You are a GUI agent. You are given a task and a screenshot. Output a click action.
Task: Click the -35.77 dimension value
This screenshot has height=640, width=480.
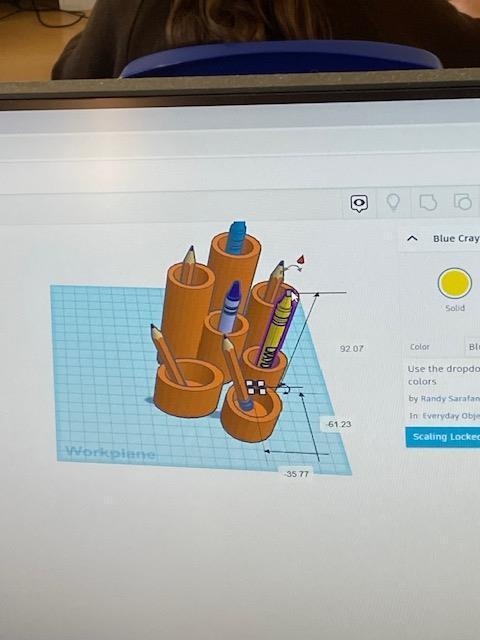[x=297, y=474]
